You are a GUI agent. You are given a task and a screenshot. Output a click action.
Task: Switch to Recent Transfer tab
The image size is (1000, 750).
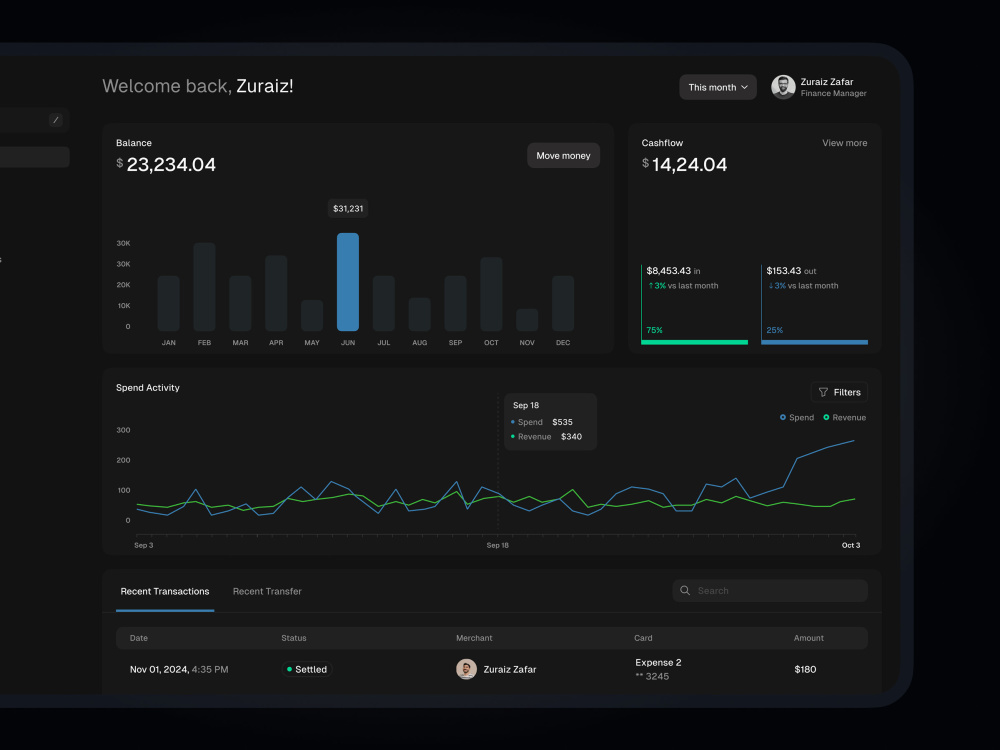(267, 591)
